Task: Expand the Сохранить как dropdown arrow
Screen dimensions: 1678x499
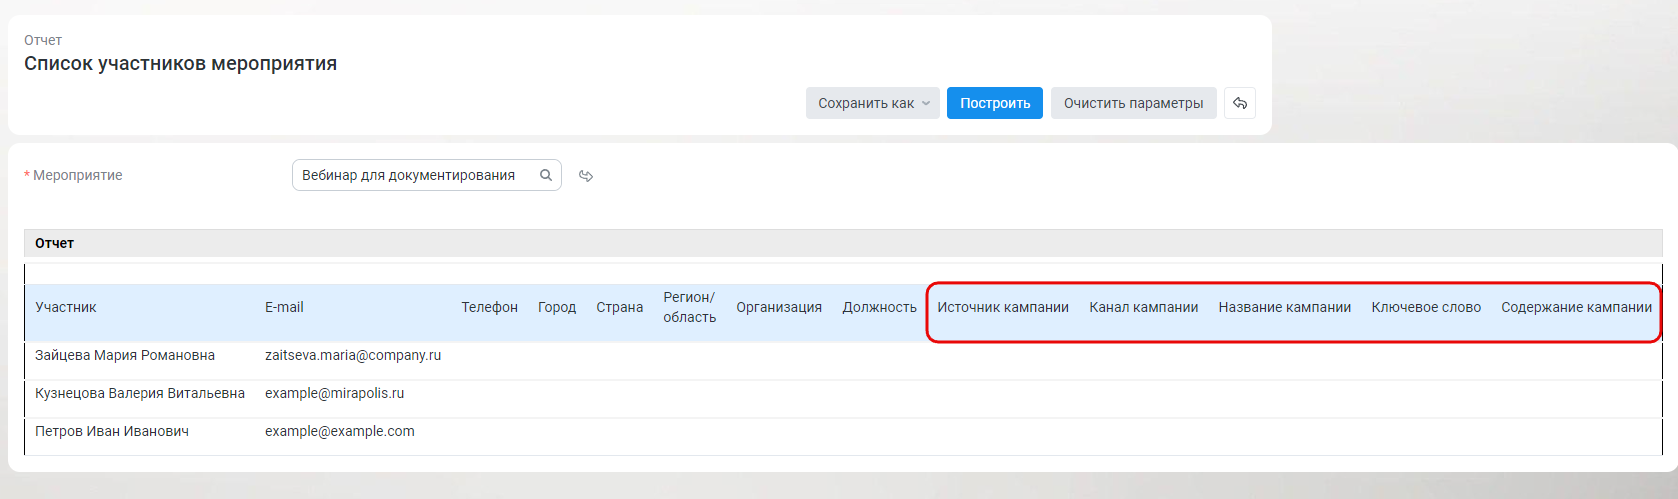Action: (x=926, y=103)
